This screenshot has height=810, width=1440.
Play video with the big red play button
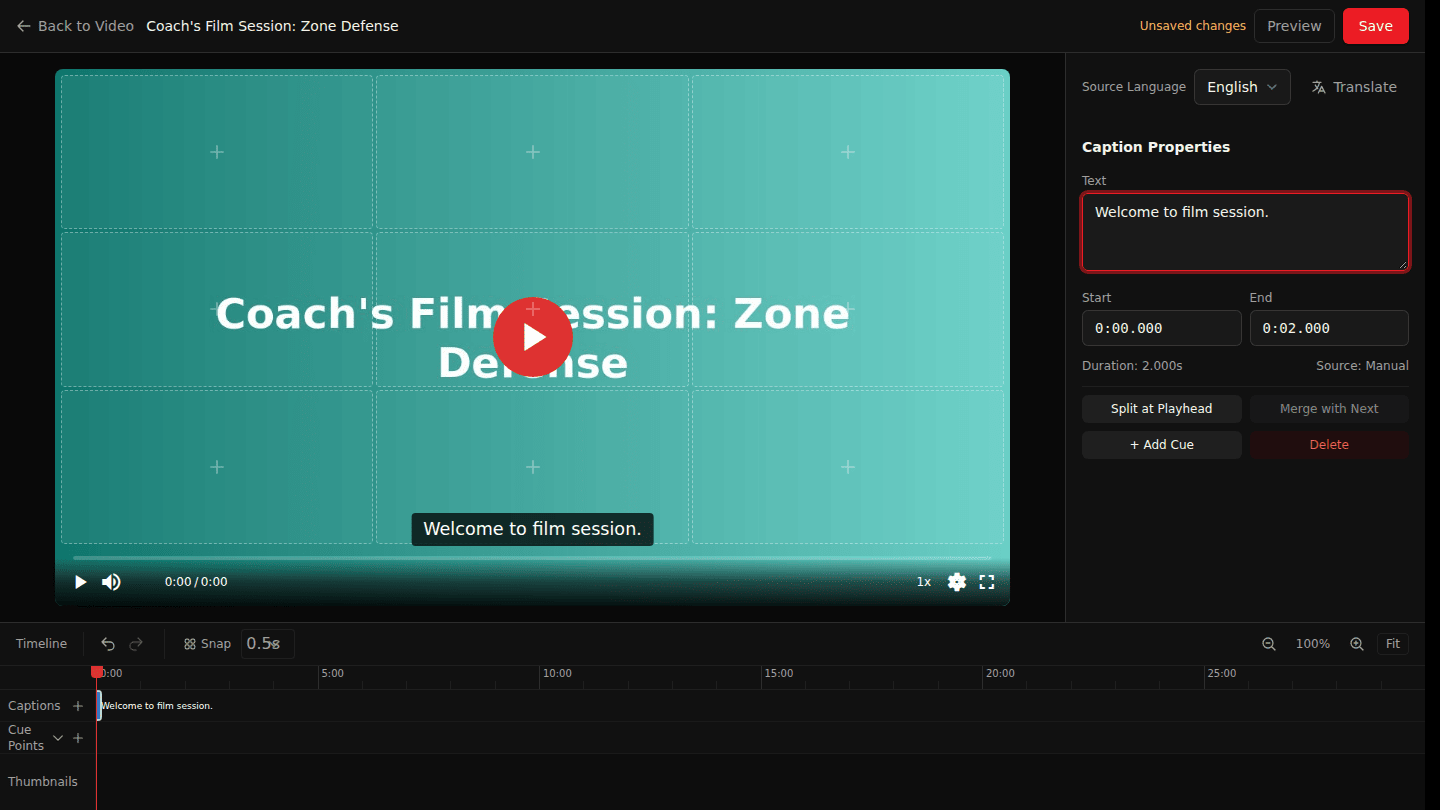pyautogui.click(x=533, y=337)
